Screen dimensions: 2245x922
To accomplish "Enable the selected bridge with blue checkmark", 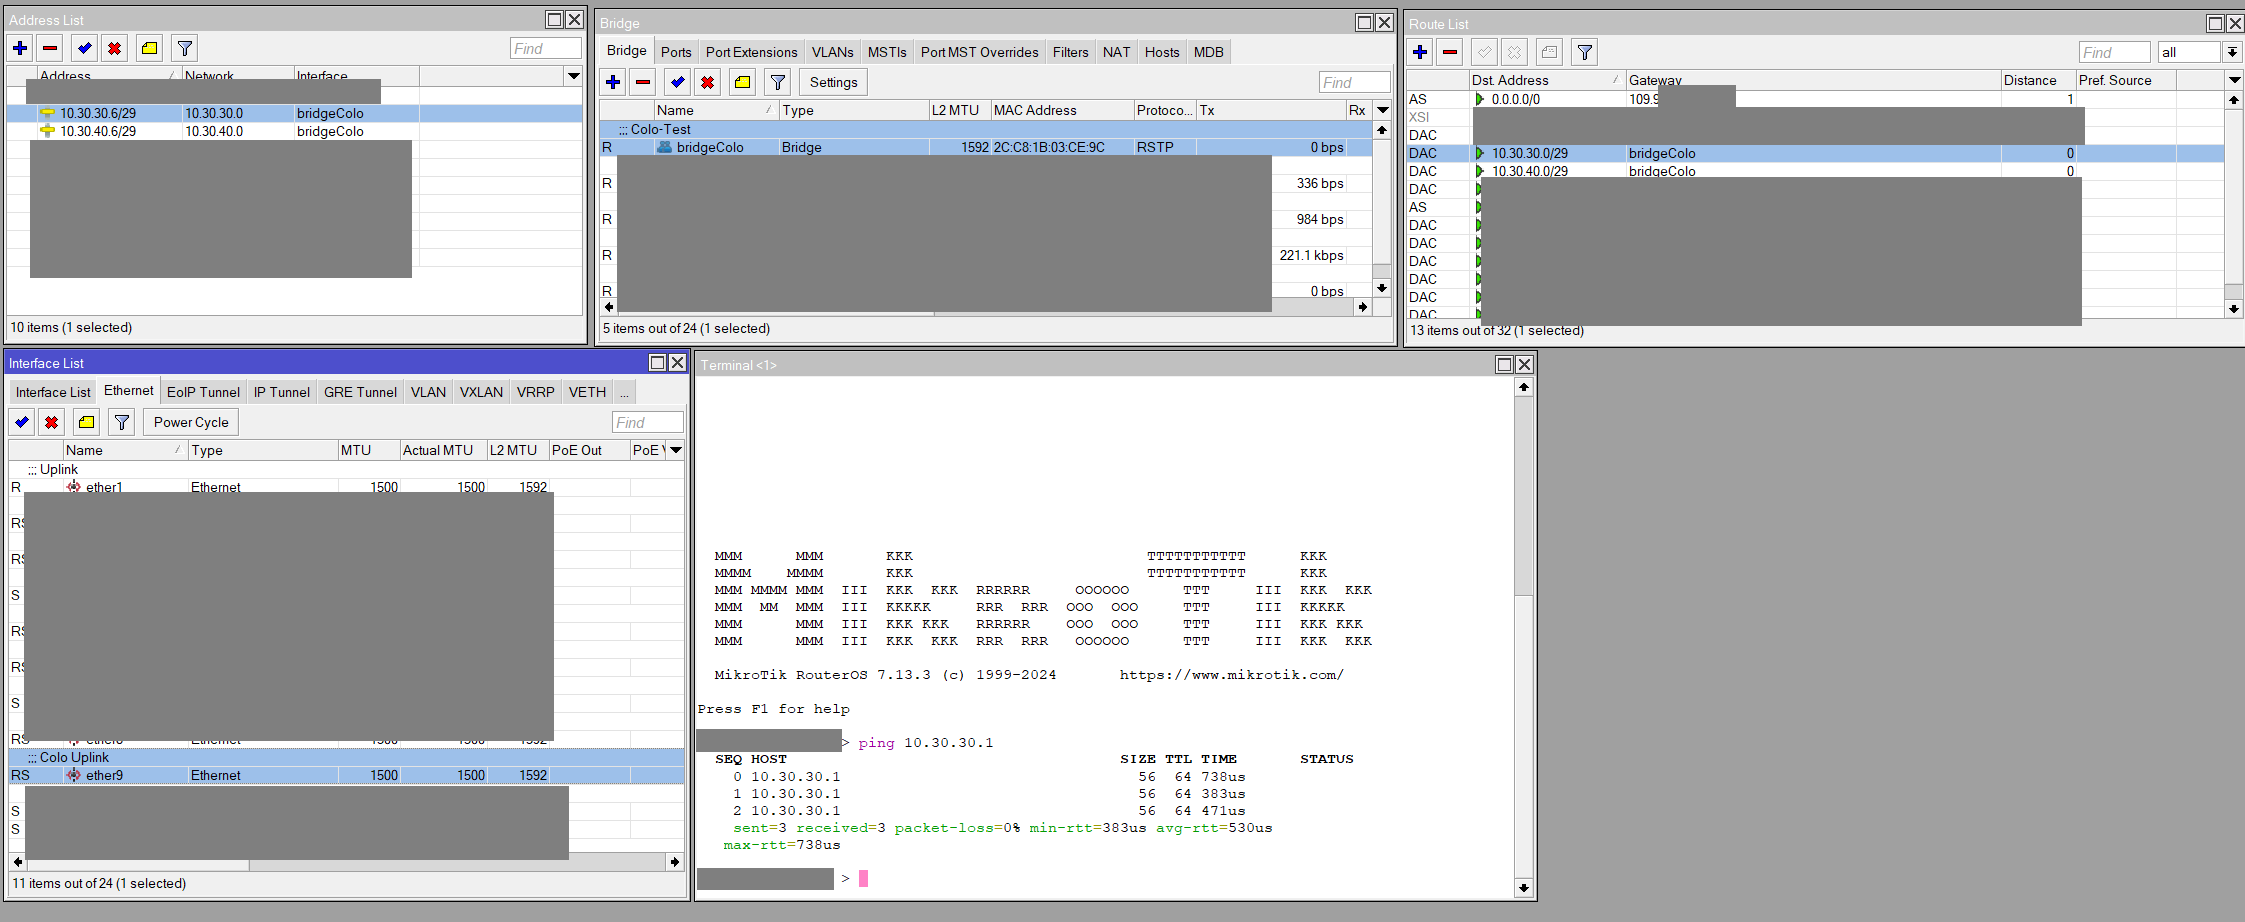I will click(x=677, y=82).
